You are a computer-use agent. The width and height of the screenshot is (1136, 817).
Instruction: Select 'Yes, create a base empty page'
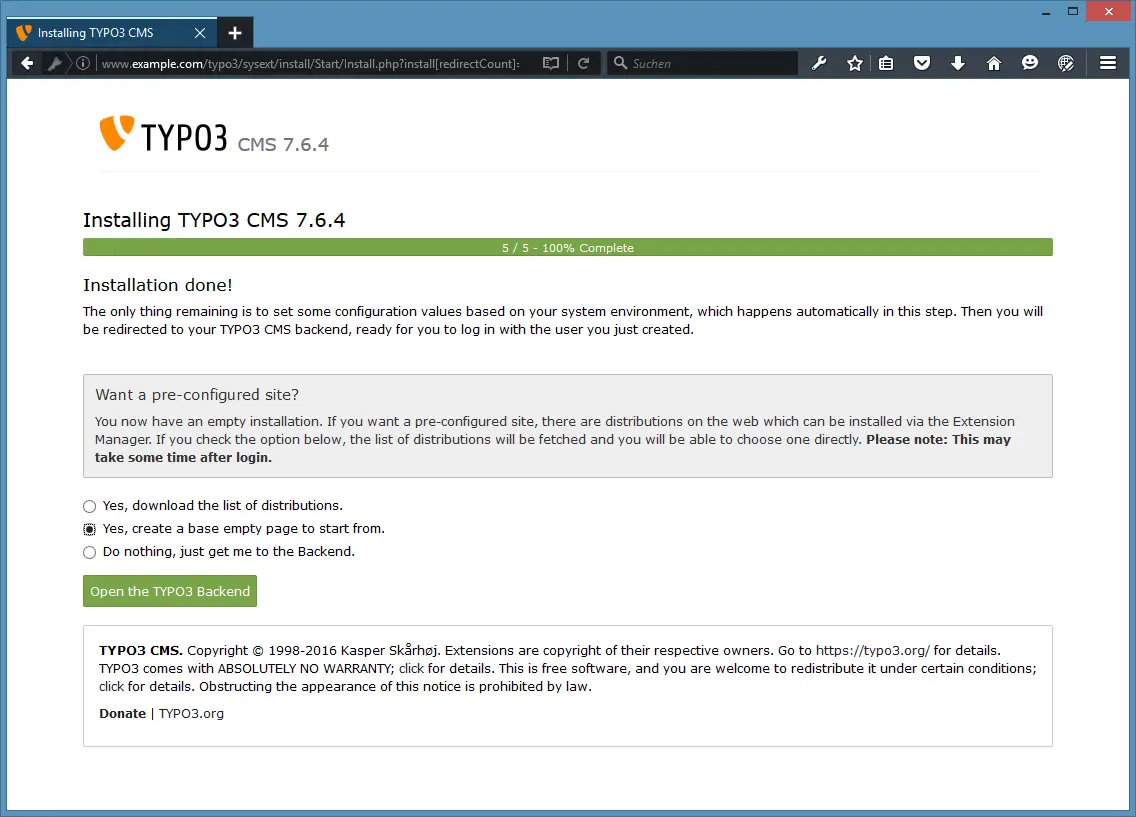pos(89,529)
